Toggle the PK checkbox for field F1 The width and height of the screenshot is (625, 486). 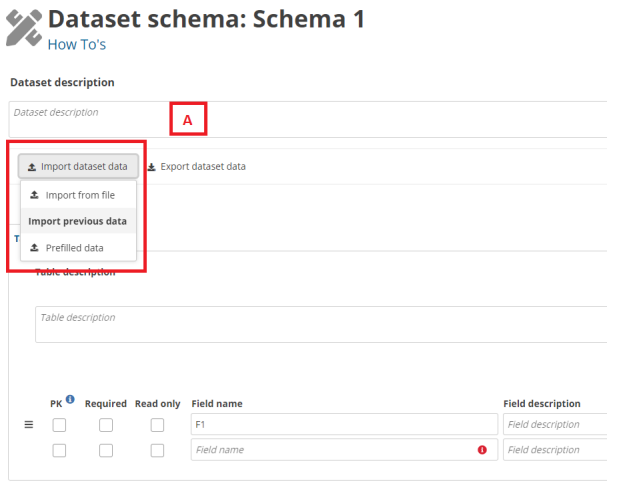(x=59, y=425)
